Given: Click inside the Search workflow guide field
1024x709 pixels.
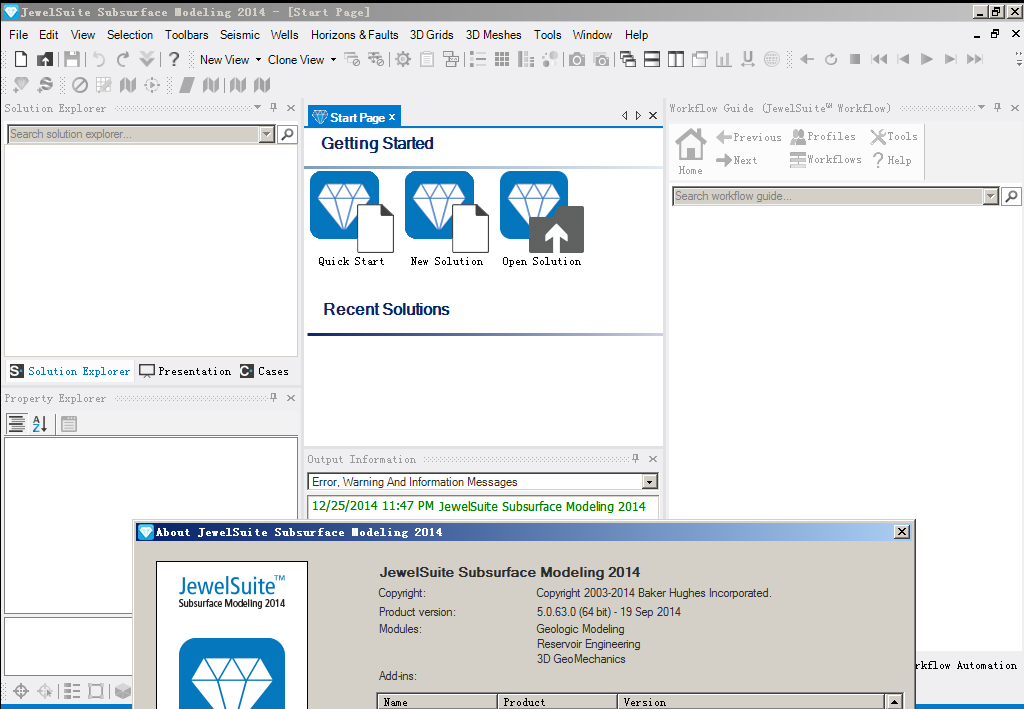Looking at the screenshot, I should click(828, 196).
